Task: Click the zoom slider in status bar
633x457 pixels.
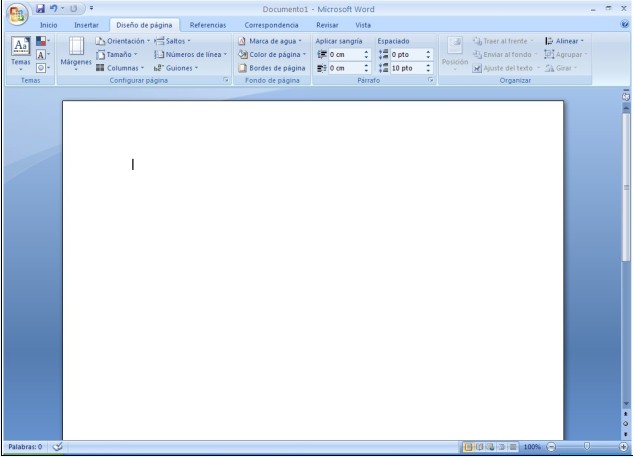Action: [587, 446]
